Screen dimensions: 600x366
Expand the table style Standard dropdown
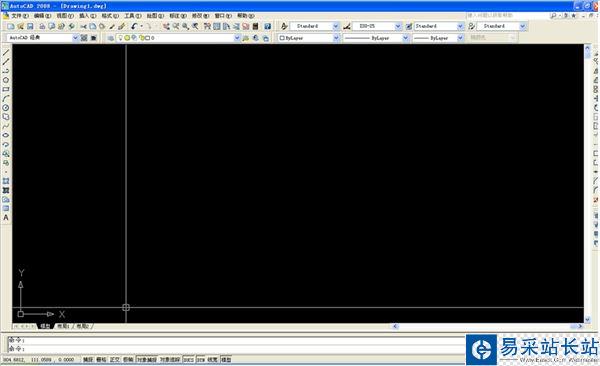[460, 26]
